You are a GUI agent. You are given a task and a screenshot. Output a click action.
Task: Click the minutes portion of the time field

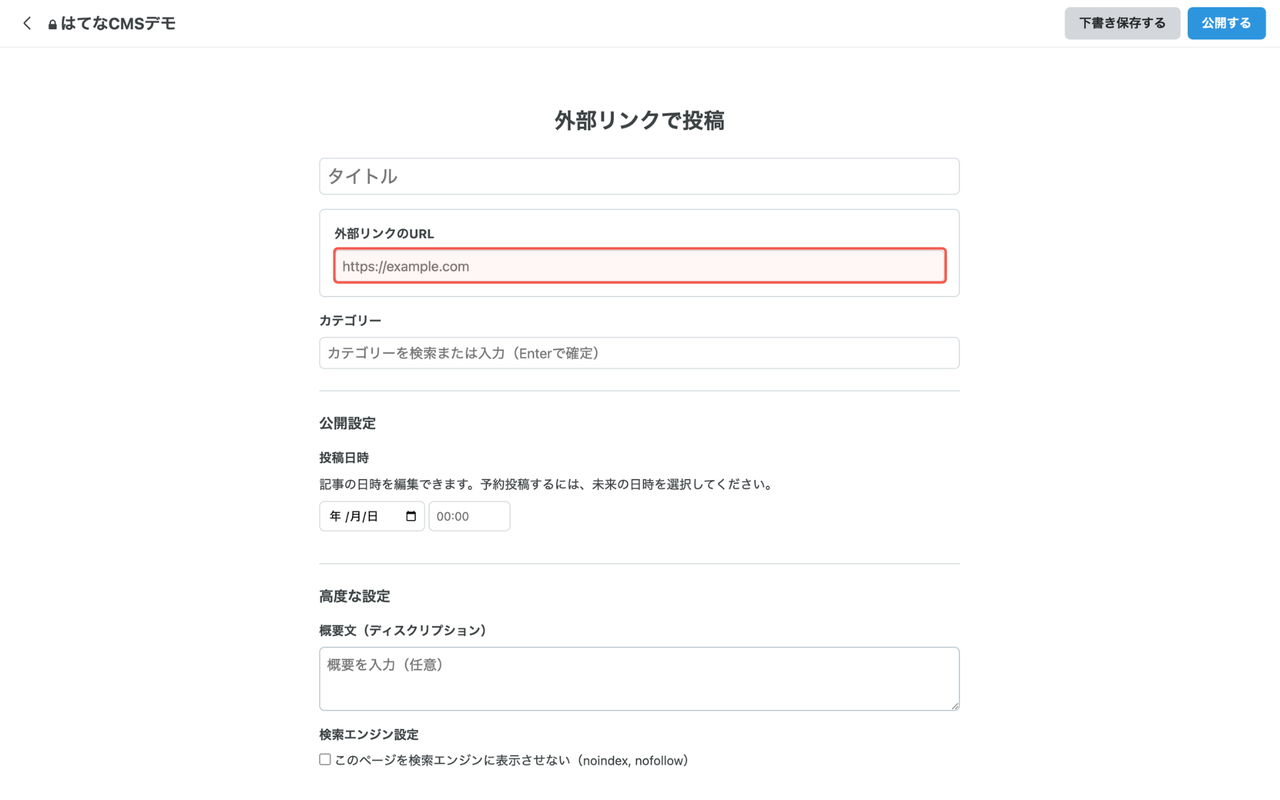[465, 516]
